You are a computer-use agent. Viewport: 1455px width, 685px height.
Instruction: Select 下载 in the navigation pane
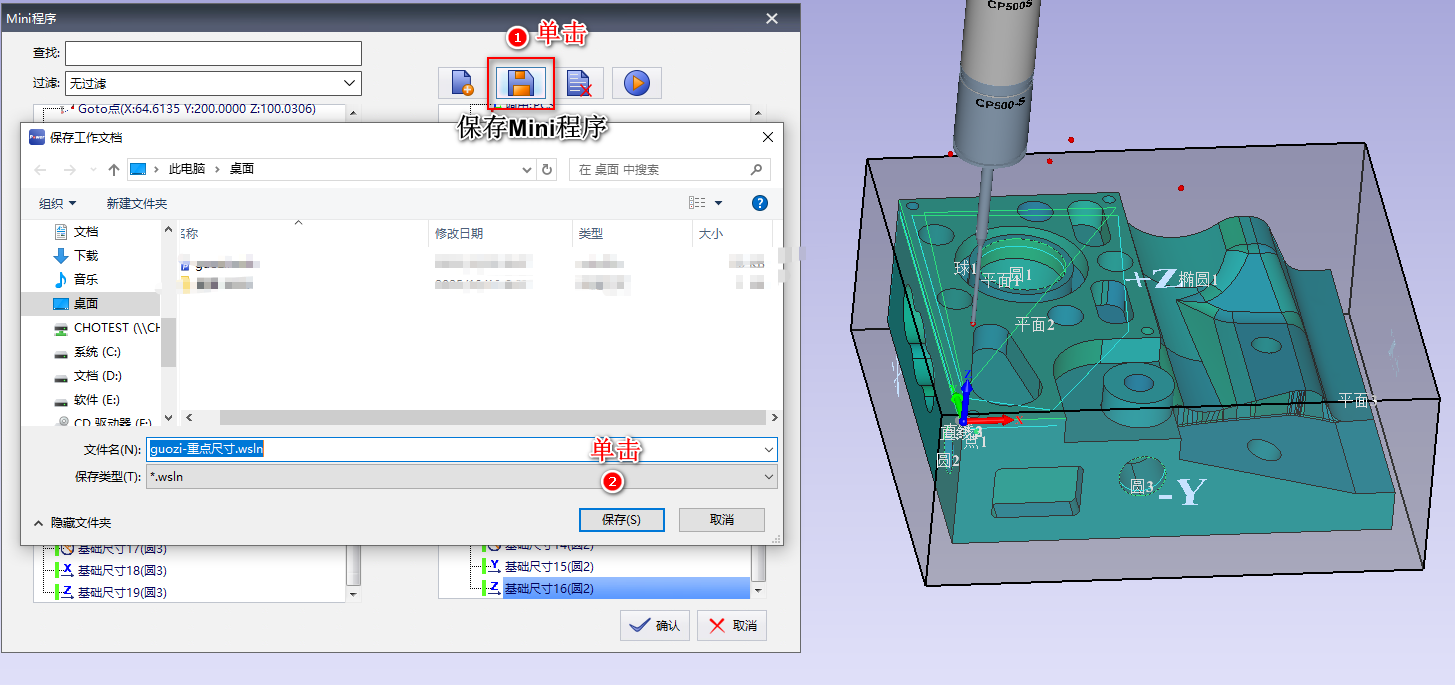click(86, 255)
